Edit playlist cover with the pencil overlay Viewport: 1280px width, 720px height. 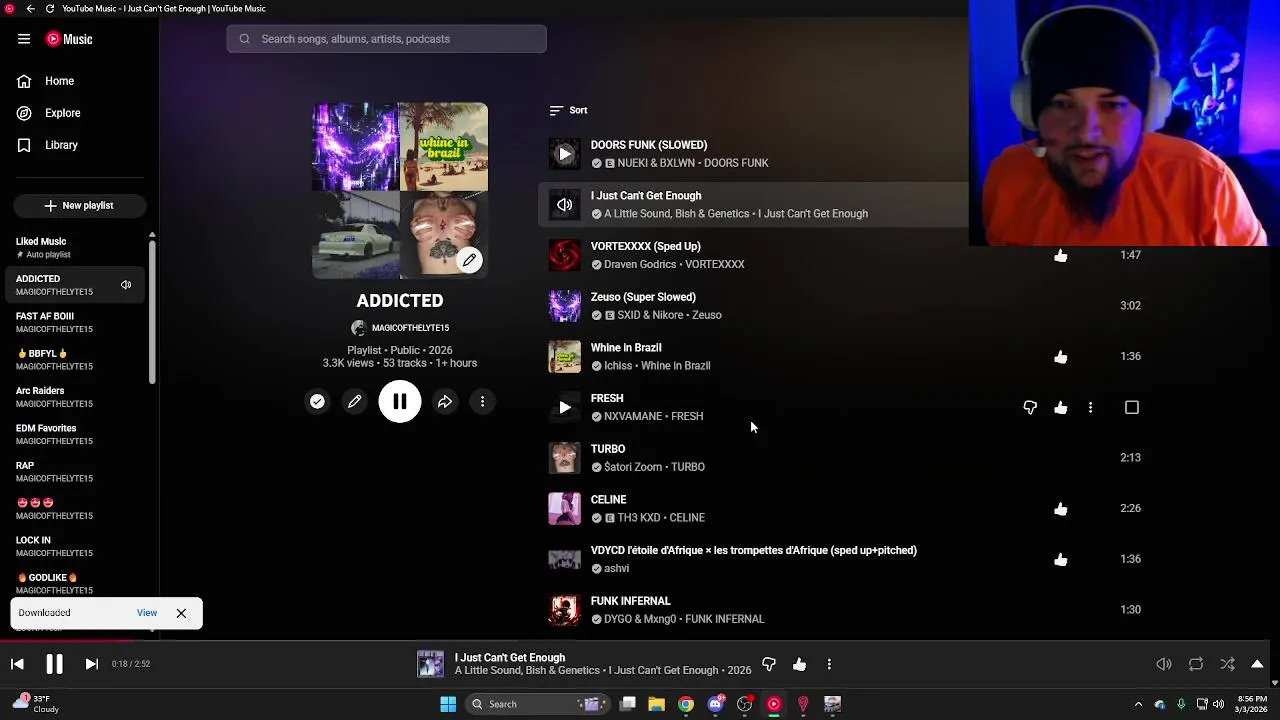(x=469, y=260)
